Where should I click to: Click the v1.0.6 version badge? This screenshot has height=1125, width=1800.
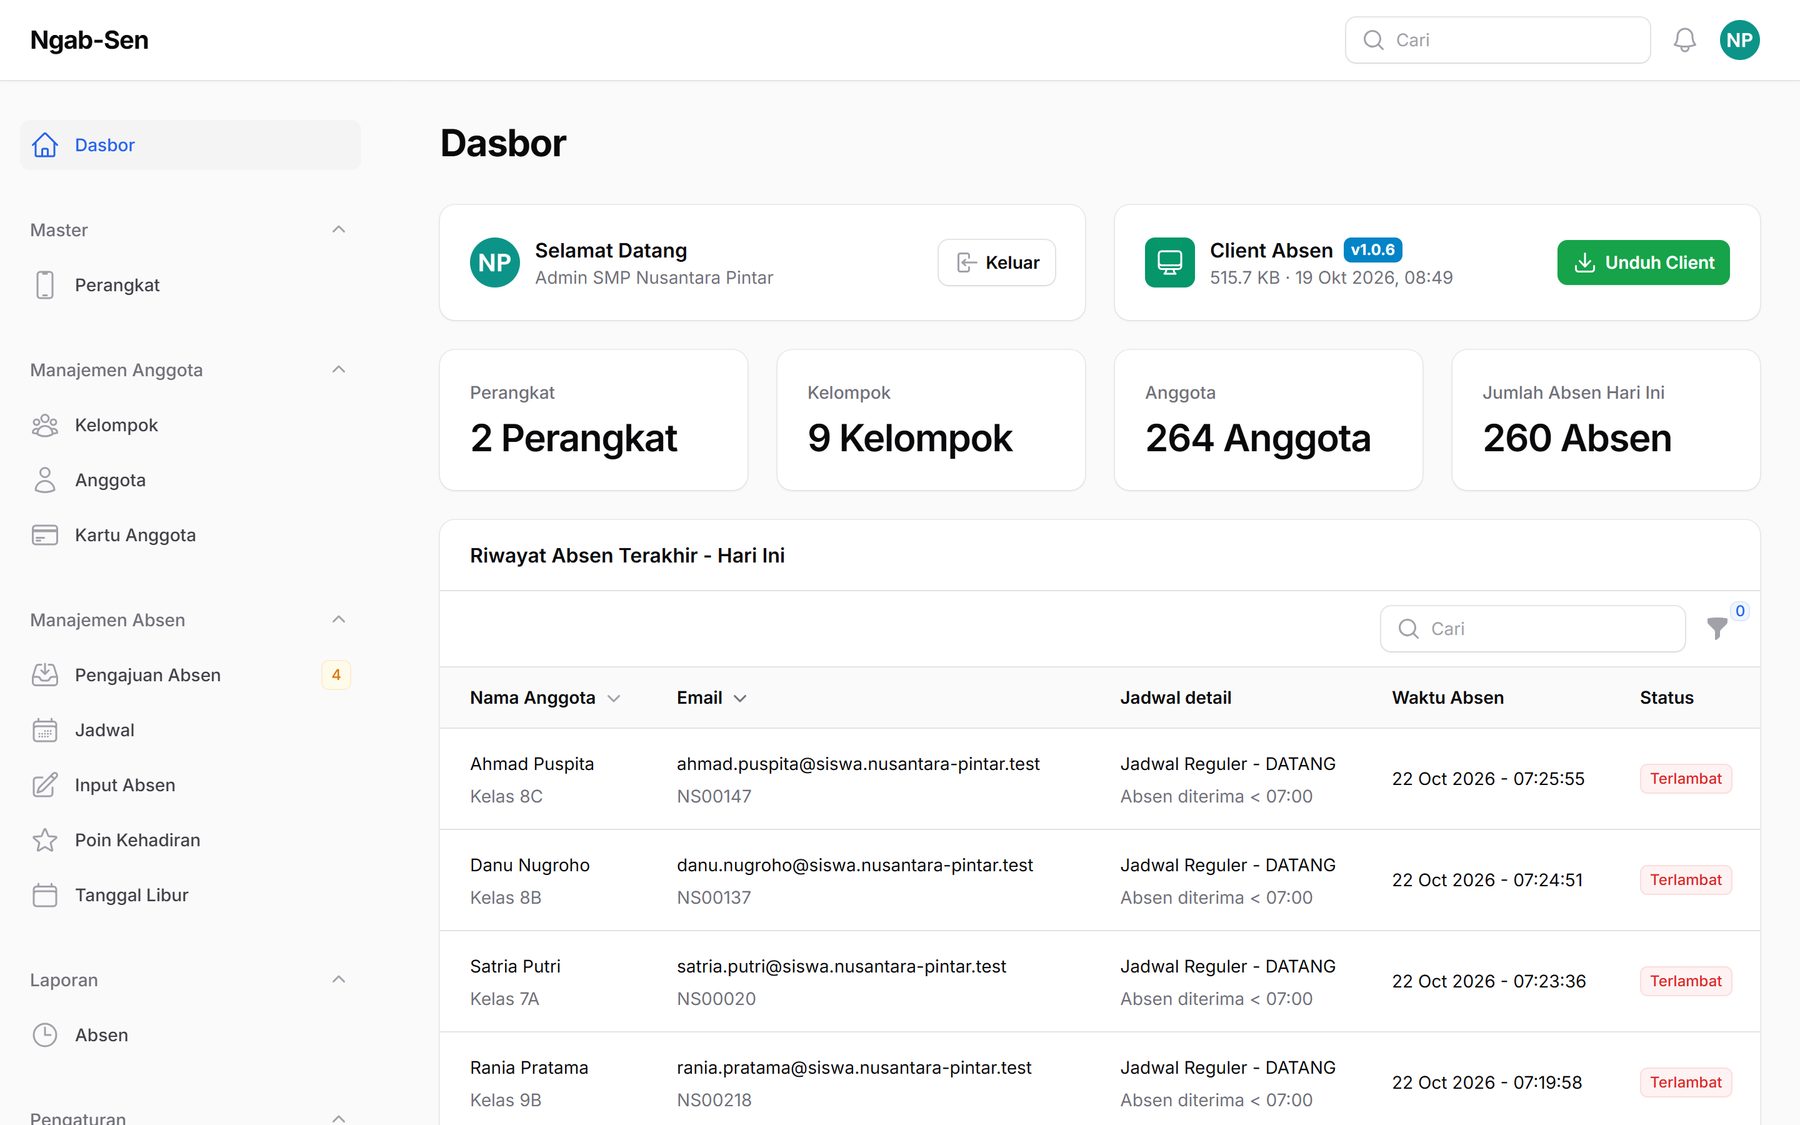(1373, 250)
